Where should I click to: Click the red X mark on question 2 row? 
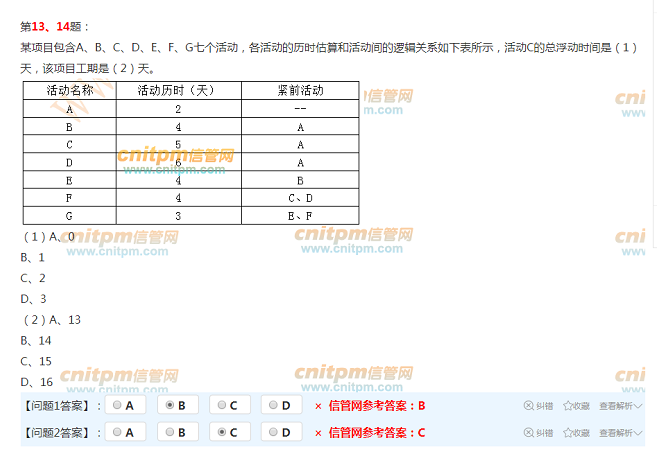click(318, 433)
